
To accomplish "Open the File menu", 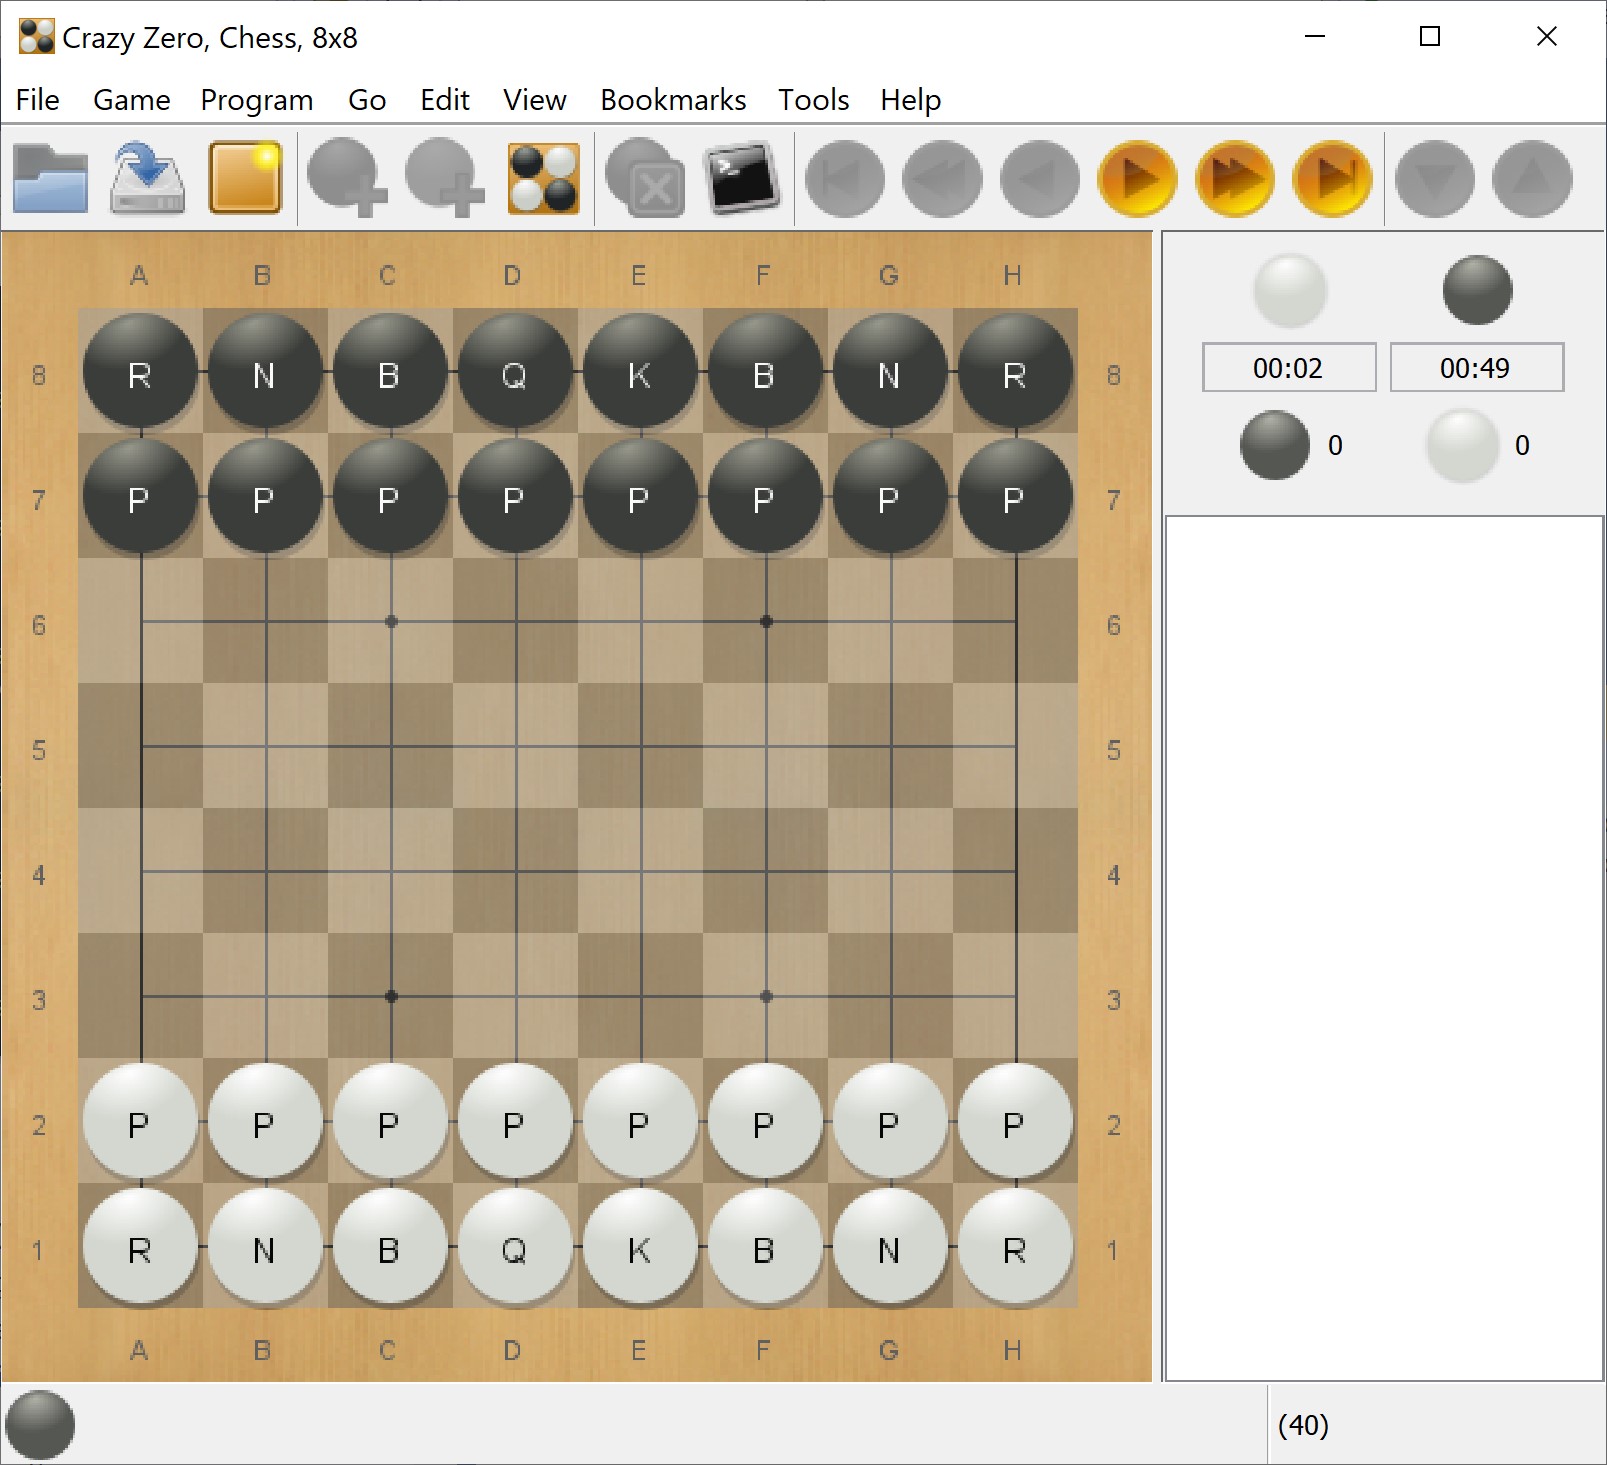I will (38, 100).
